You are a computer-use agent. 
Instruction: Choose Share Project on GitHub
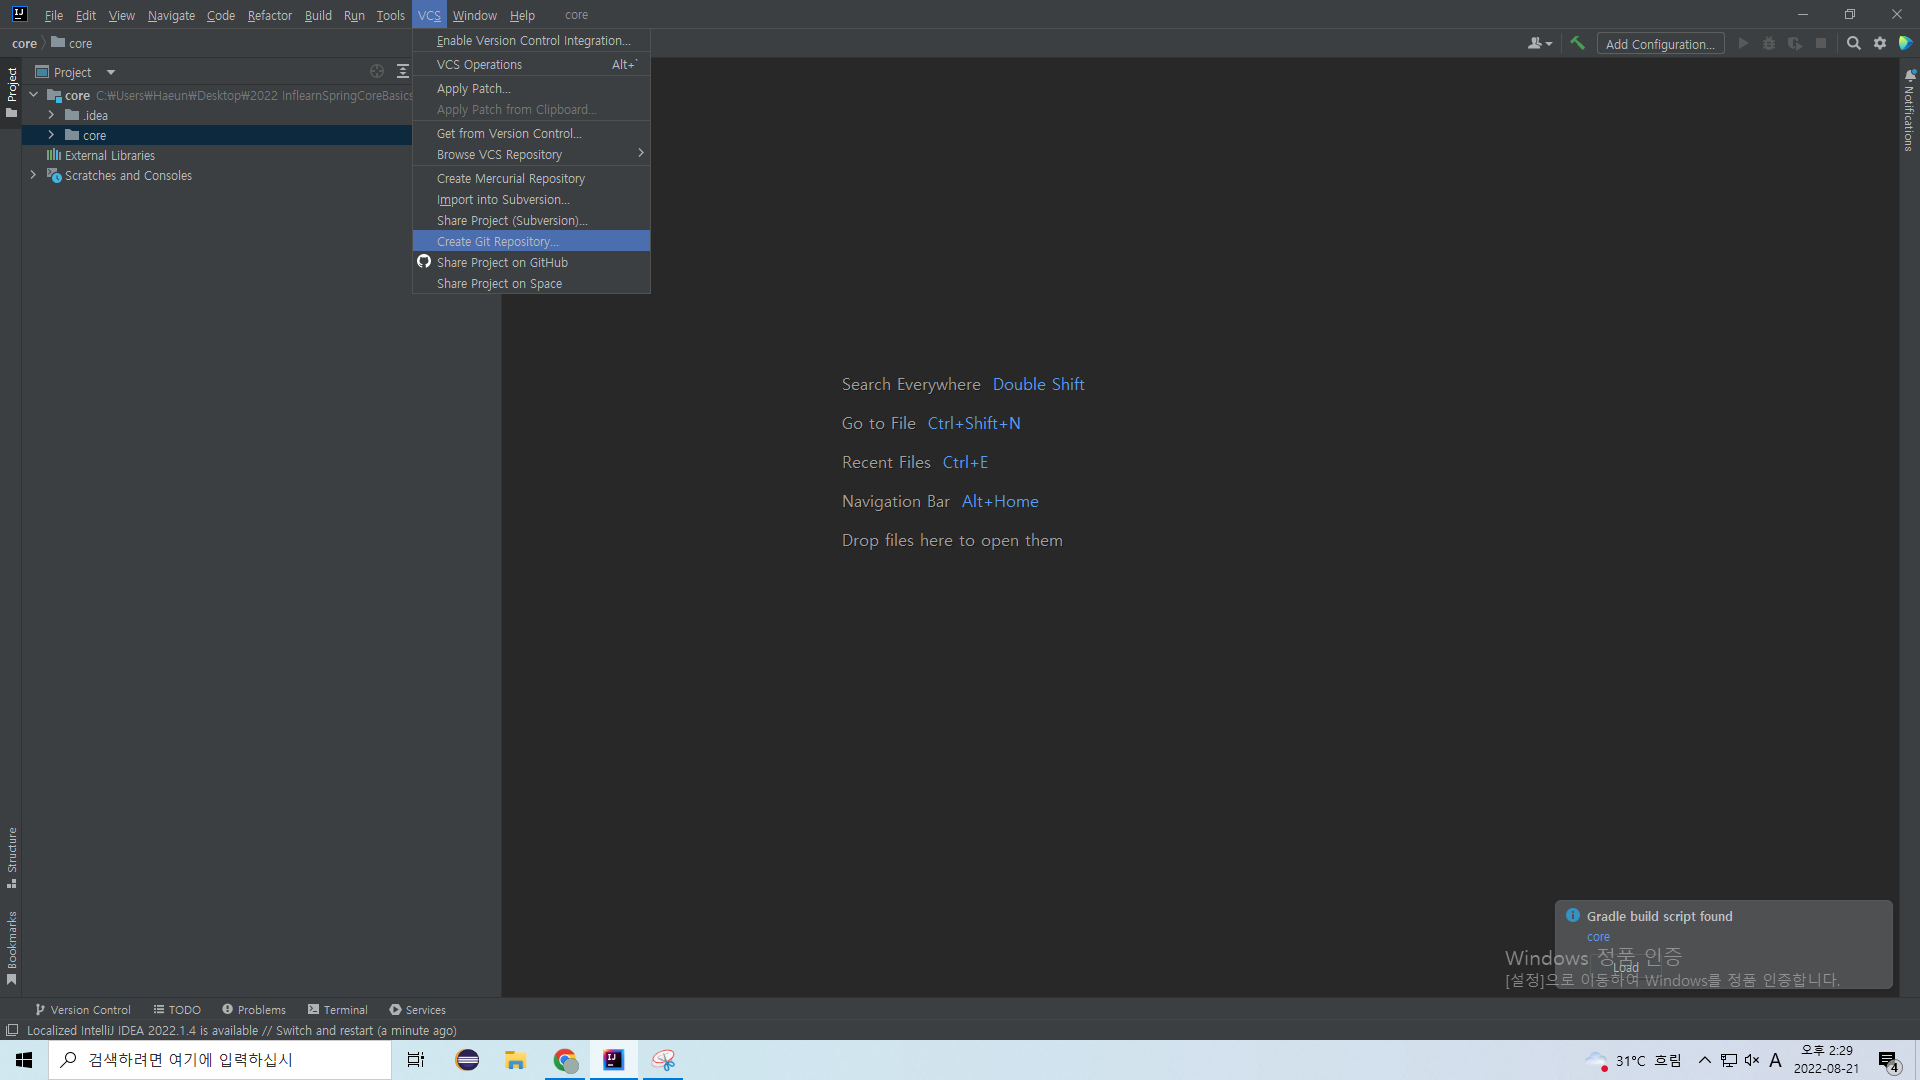tap(502, 262)
